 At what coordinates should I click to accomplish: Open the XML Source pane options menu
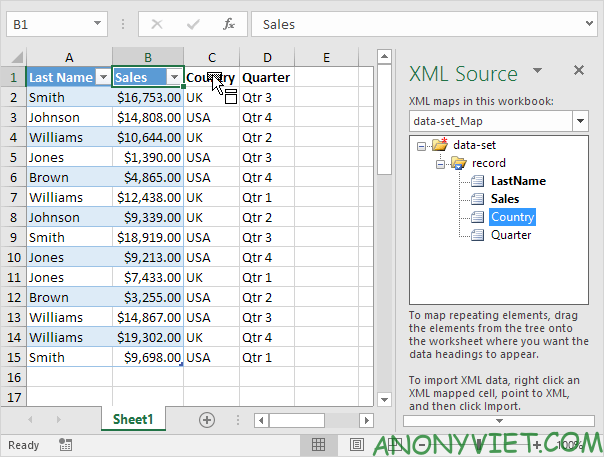537,71
